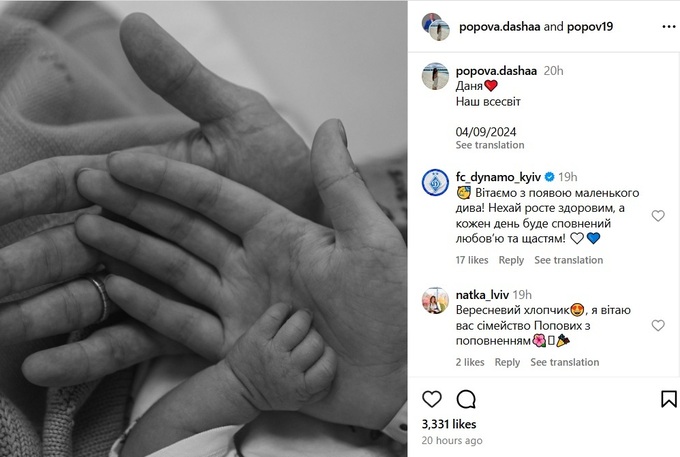Like the natka_lviv comment
Viewport: 680px width, 457px height.
(x=658, y=325)
